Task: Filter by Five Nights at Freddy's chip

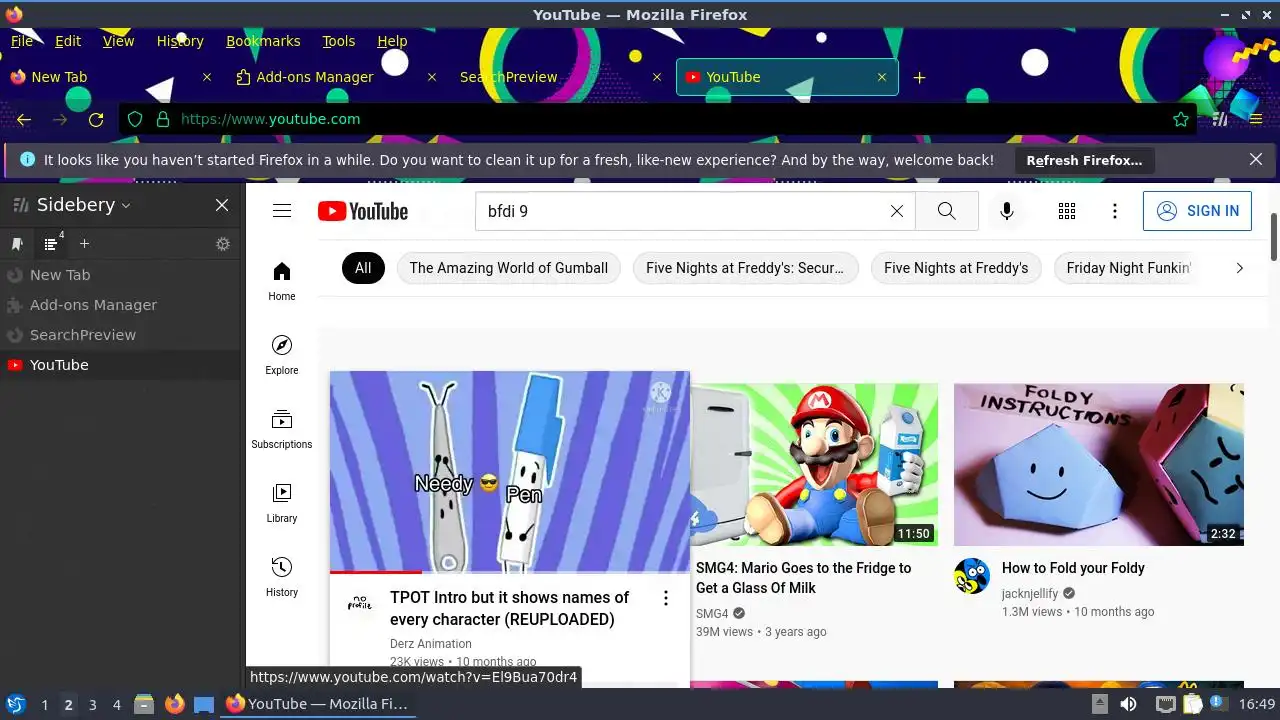Action: click(956, 268)
